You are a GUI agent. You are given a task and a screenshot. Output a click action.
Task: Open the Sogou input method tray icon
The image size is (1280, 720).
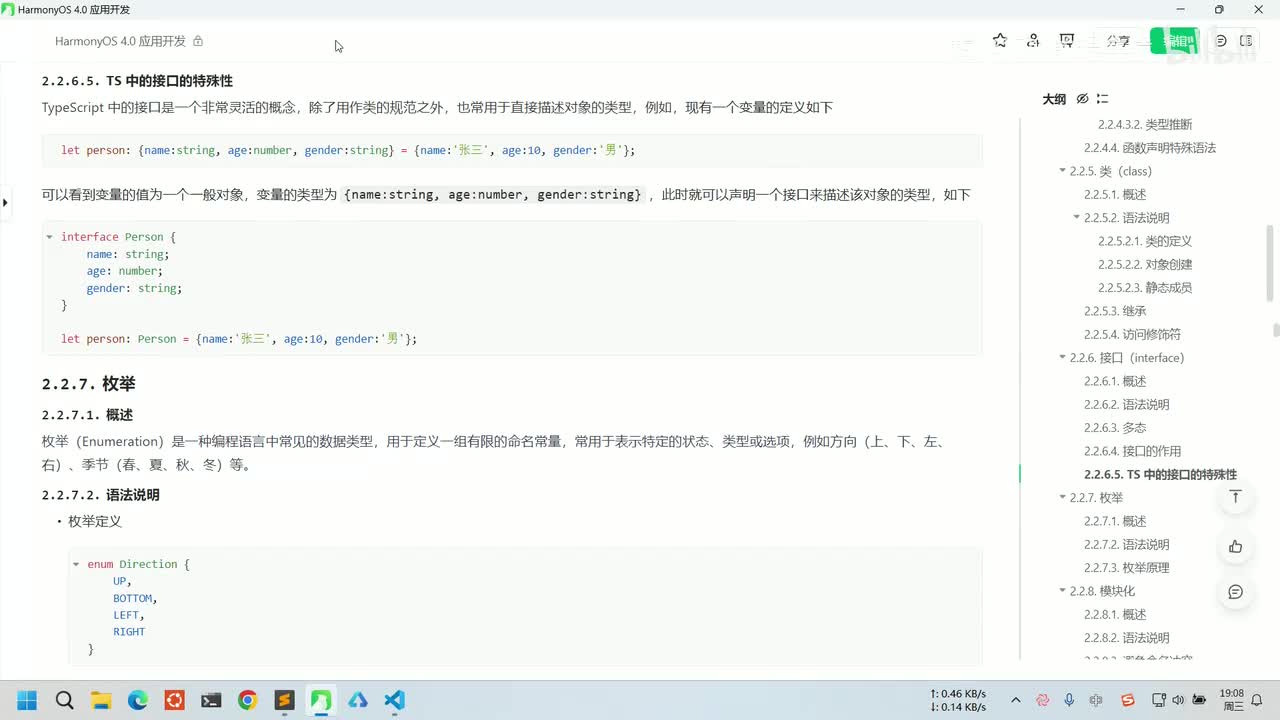click(1128, 700)
